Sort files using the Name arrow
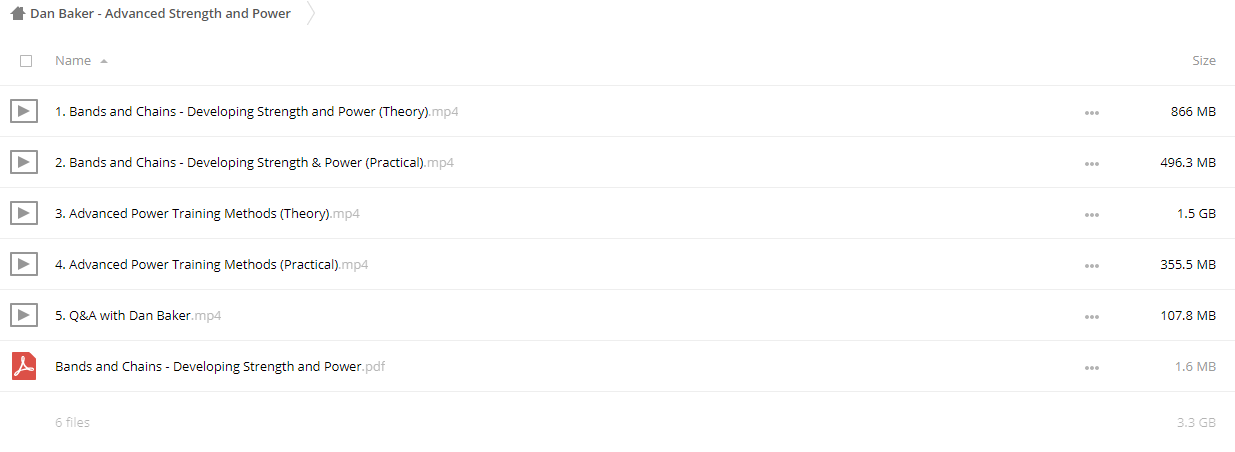This screenshot has height=452, width=1235. click(104, 61)
